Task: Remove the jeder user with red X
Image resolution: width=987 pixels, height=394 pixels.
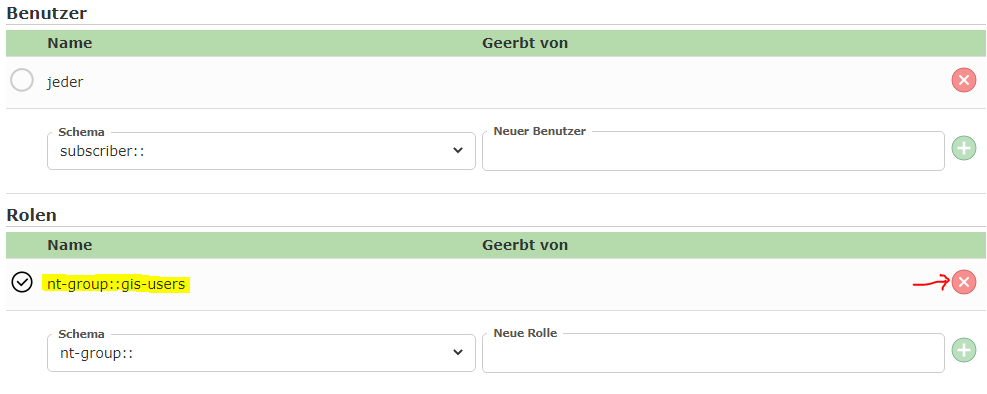Action: pos(963,81)
